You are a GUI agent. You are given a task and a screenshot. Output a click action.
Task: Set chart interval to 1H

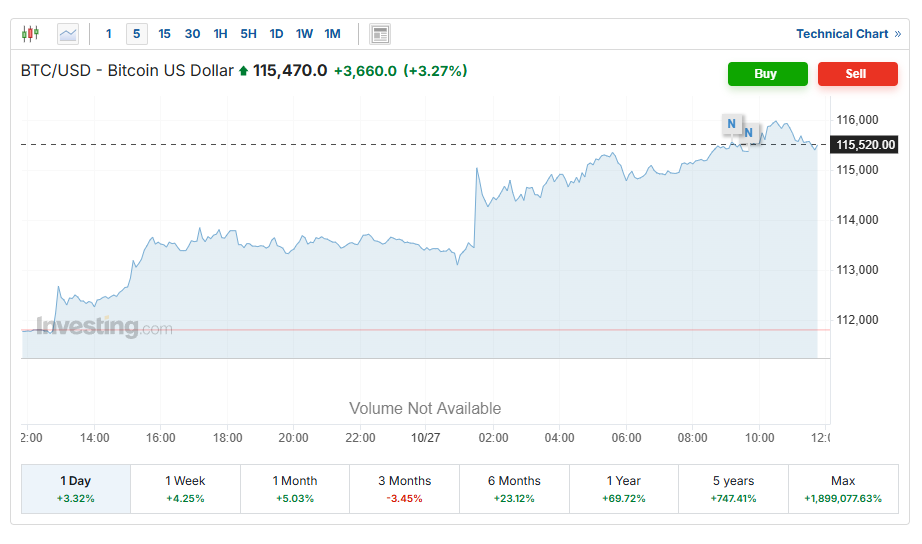[221, 34]
